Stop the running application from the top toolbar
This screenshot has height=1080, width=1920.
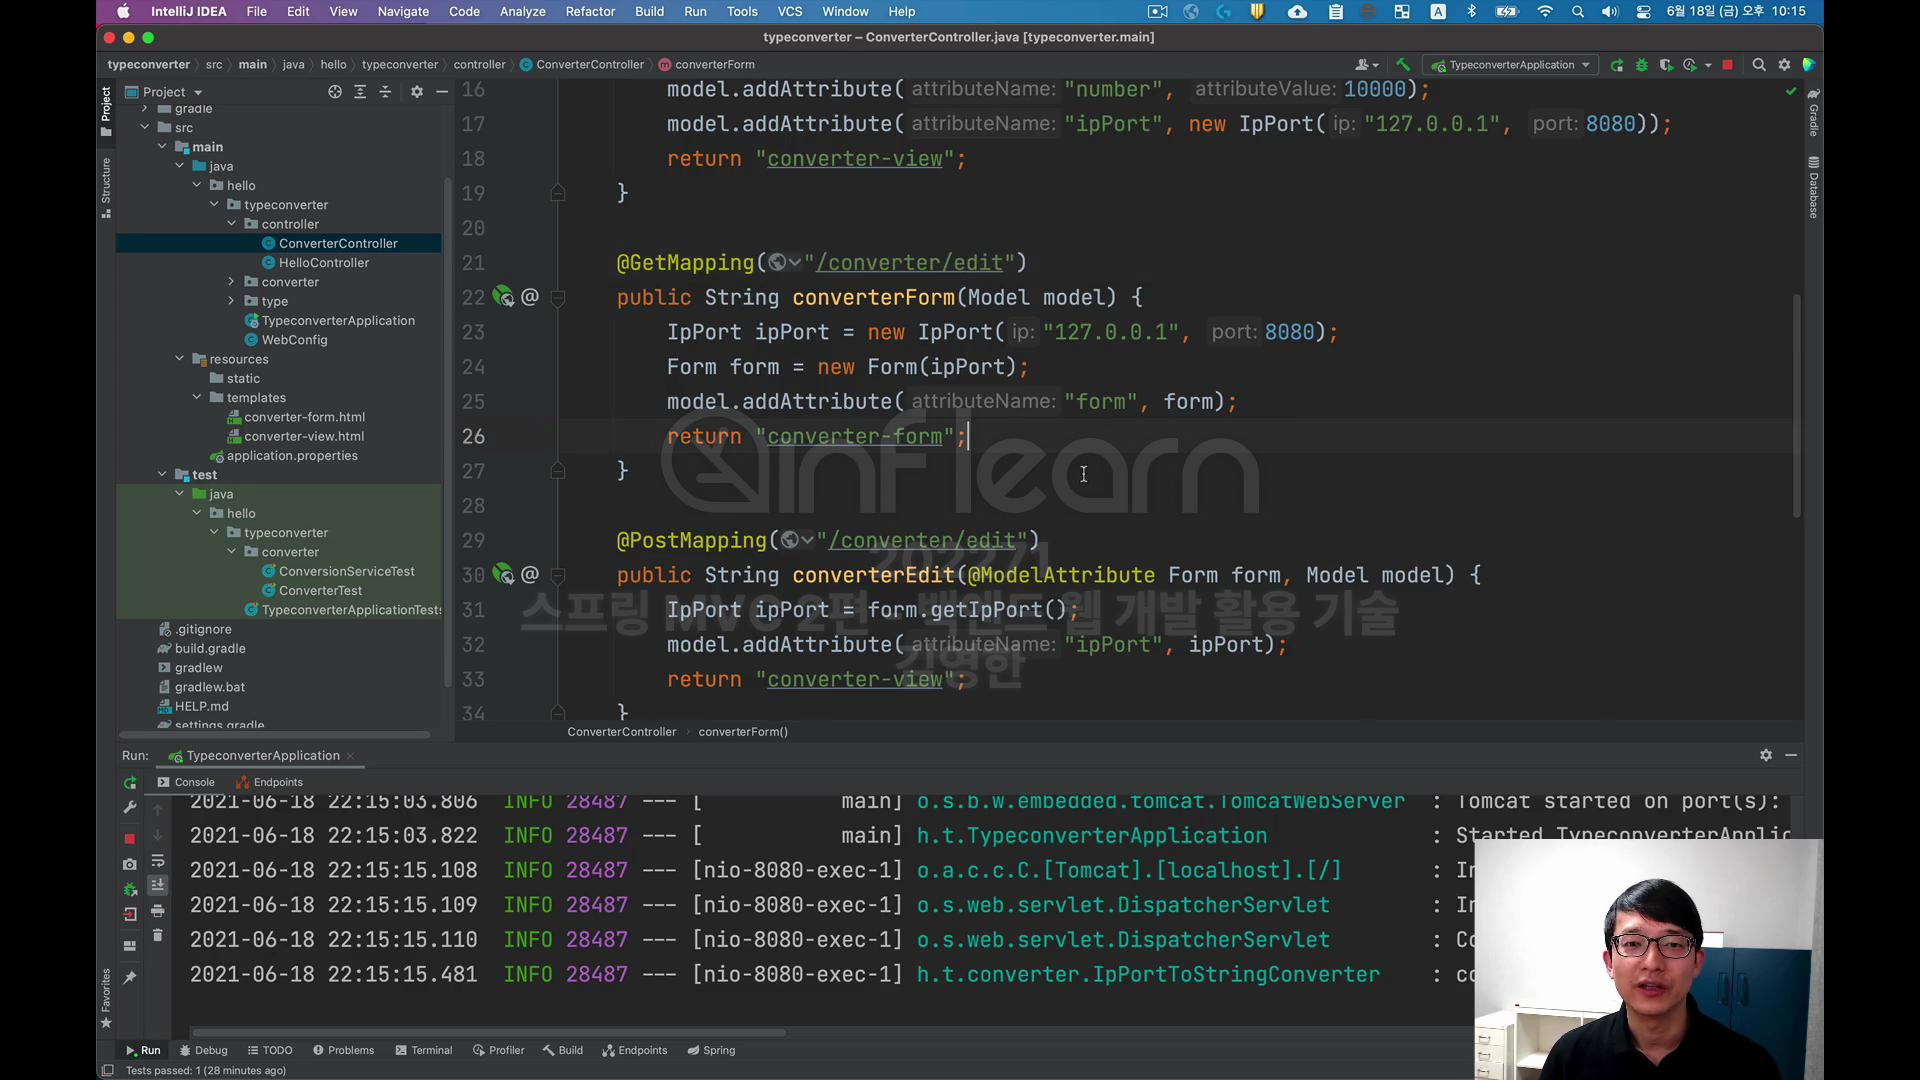1727,65
